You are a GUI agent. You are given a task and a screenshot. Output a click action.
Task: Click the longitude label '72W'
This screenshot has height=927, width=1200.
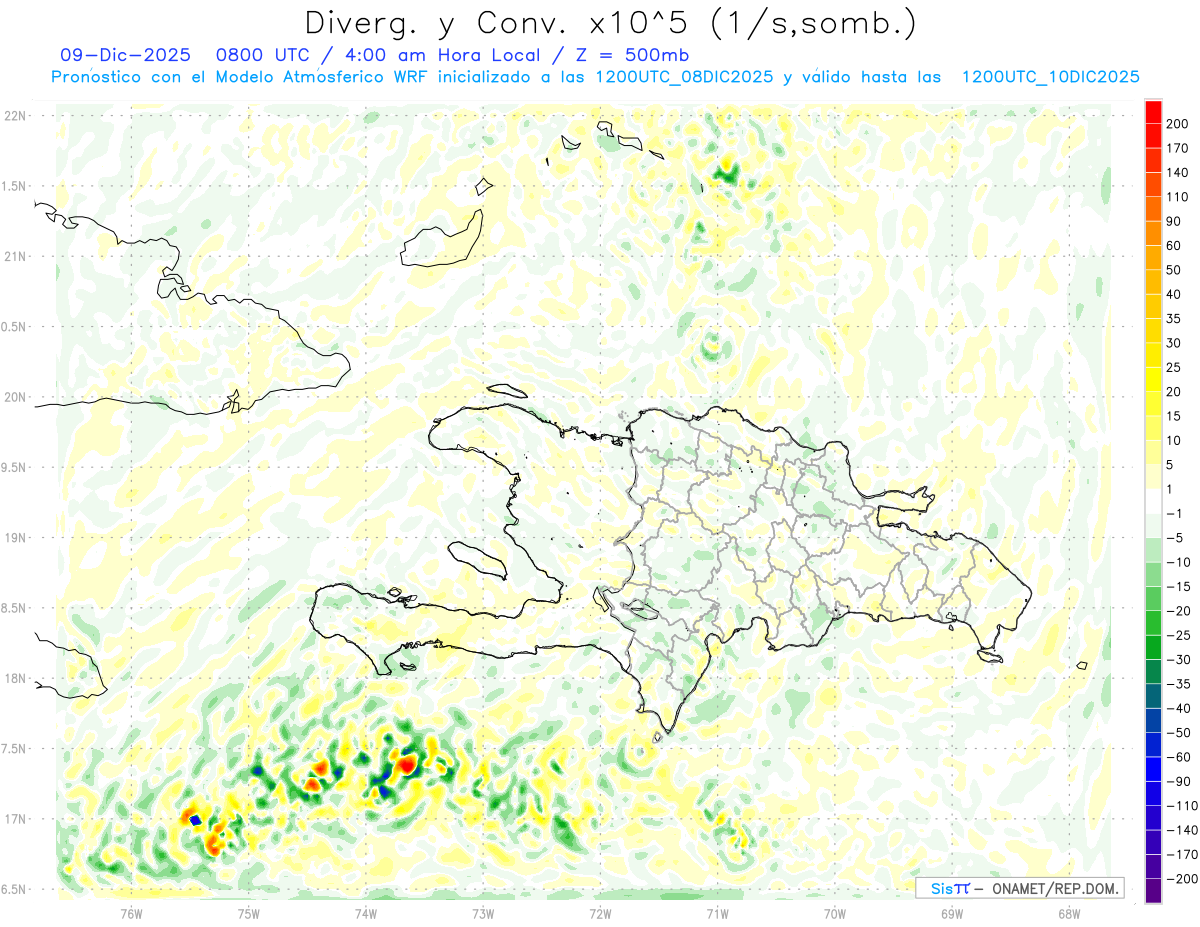tap(600, 913)
